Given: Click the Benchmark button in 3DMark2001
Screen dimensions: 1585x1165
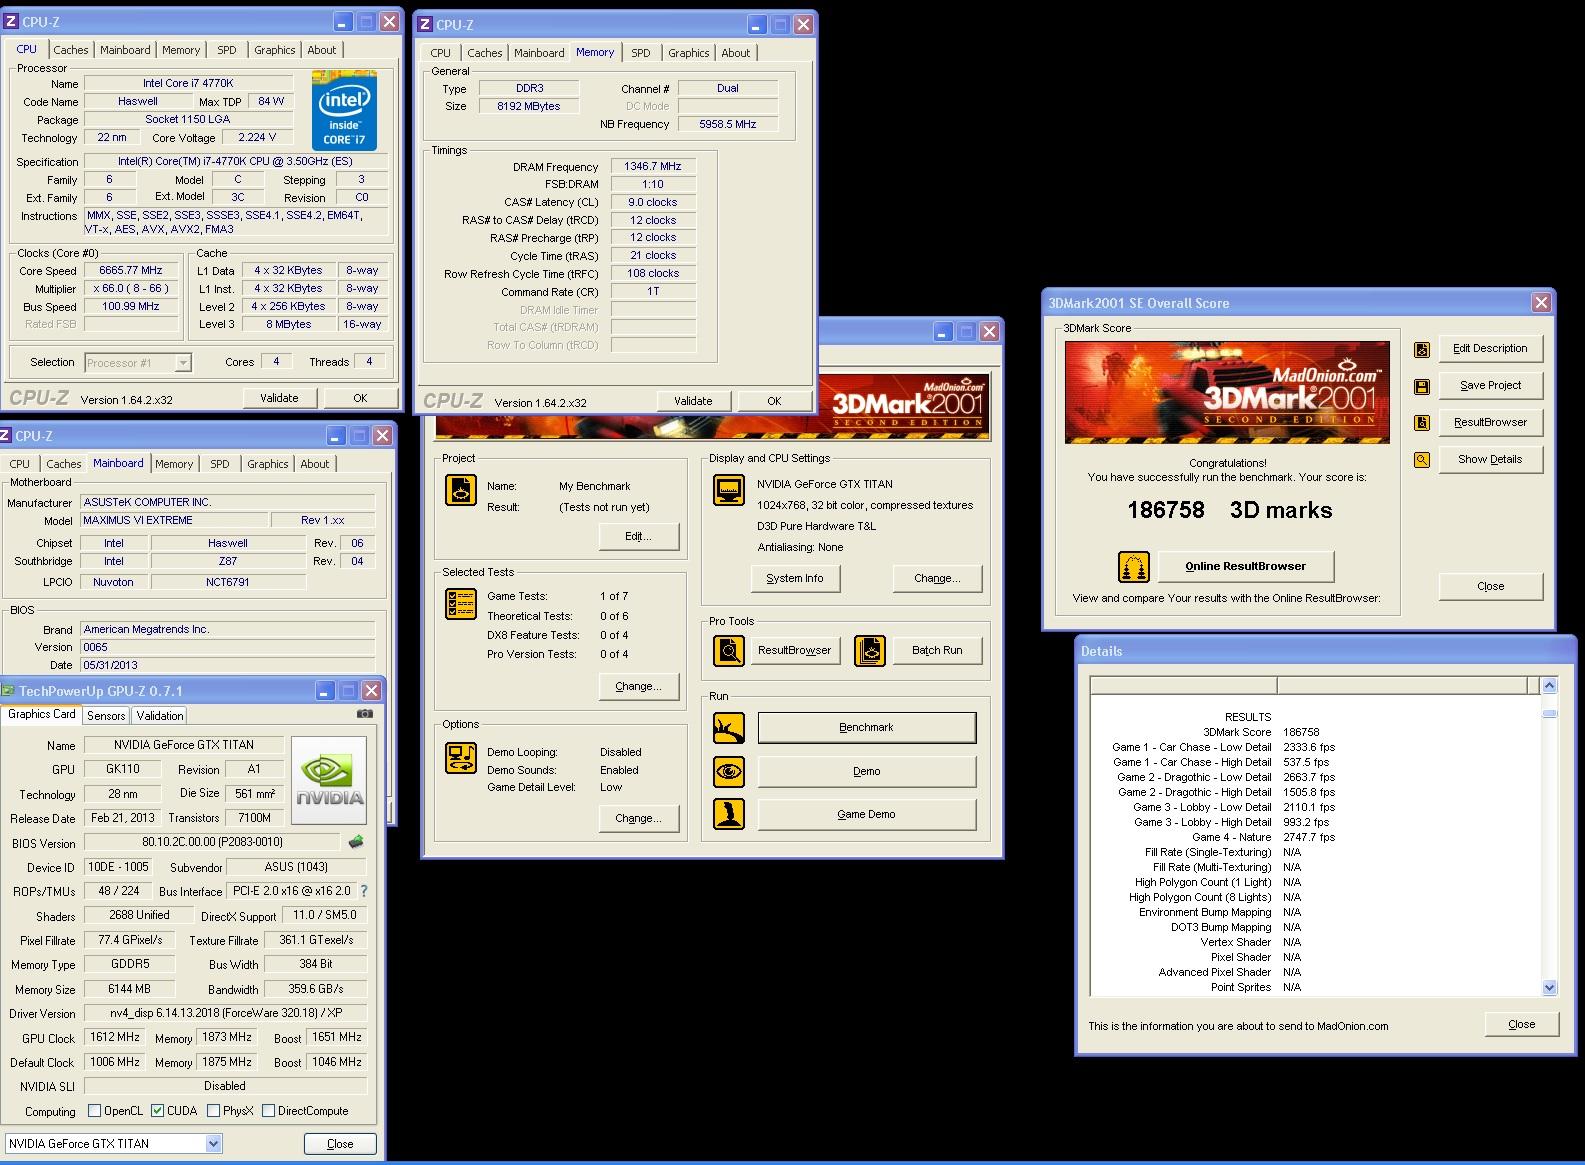Looking at the screenshot, I should (x=867, y=728).
